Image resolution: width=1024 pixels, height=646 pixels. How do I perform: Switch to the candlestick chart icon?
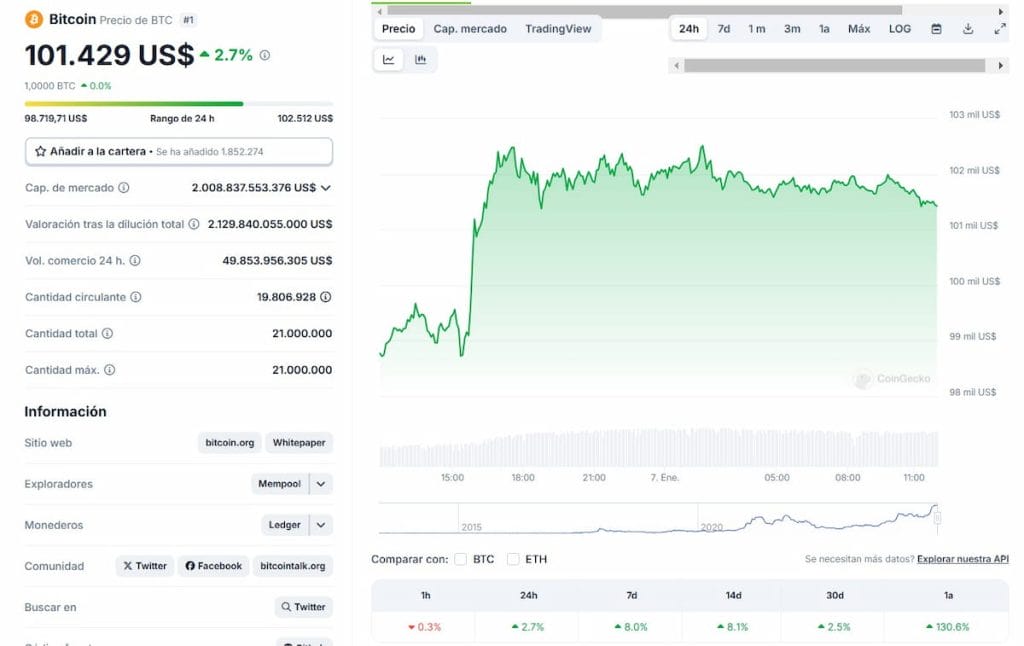coord(421,59)
